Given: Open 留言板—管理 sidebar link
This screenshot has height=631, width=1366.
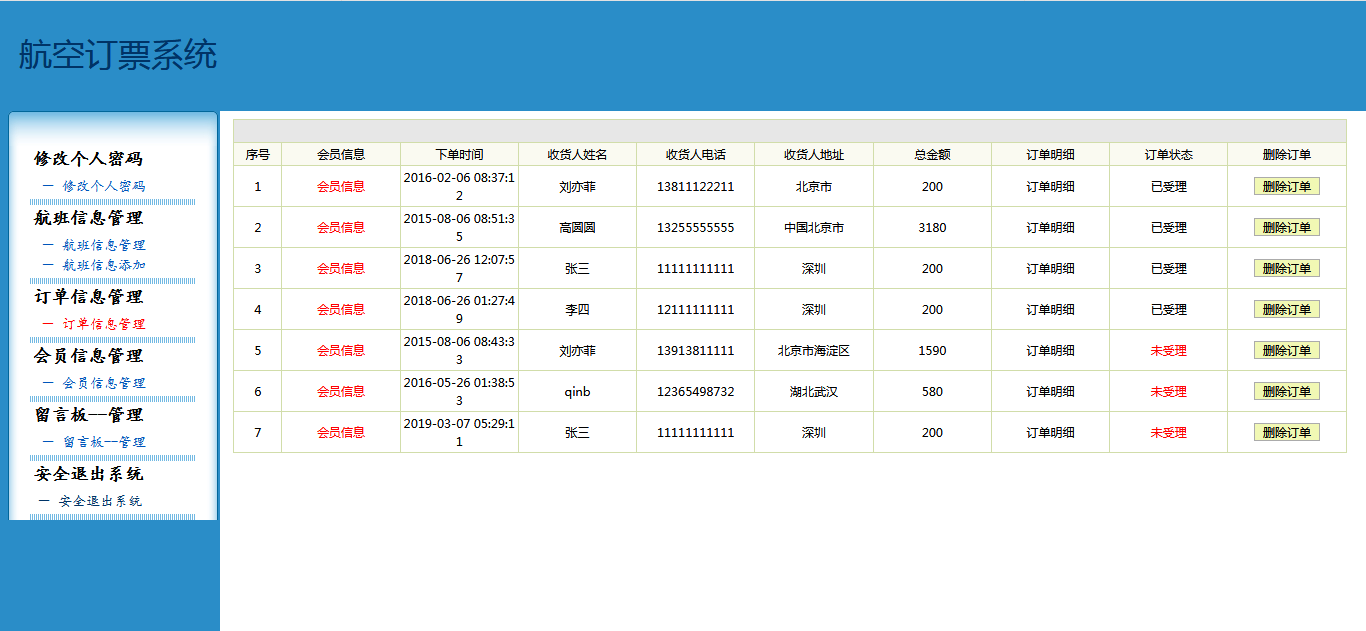Looking at the screenshot, I should [x=104, y=442].
